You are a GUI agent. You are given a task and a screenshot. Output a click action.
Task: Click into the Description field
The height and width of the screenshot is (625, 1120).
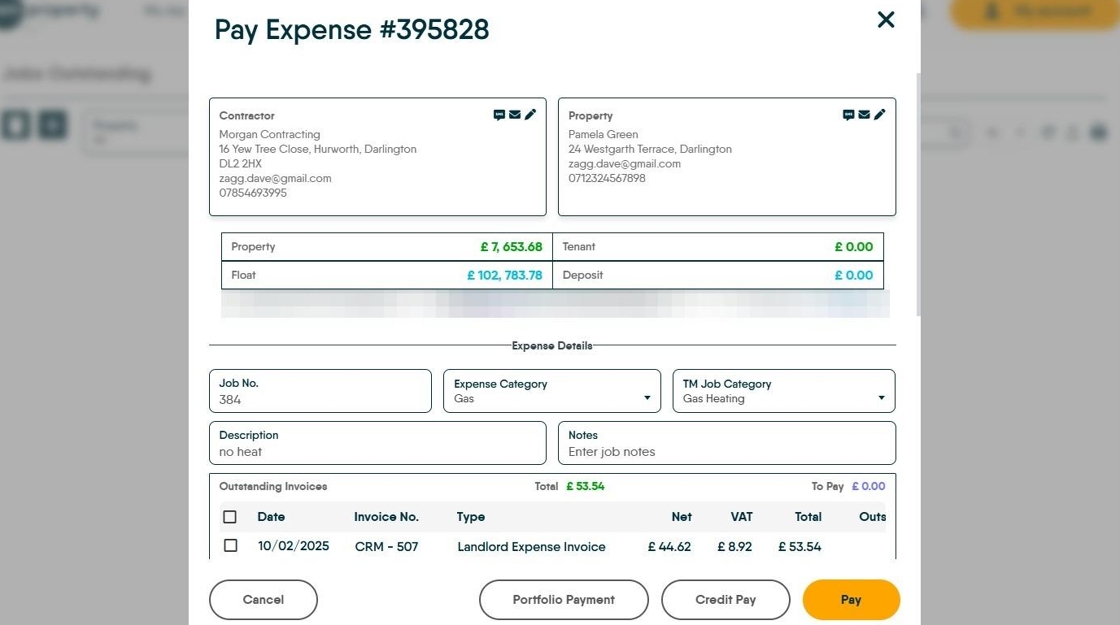tap(377, 451)
